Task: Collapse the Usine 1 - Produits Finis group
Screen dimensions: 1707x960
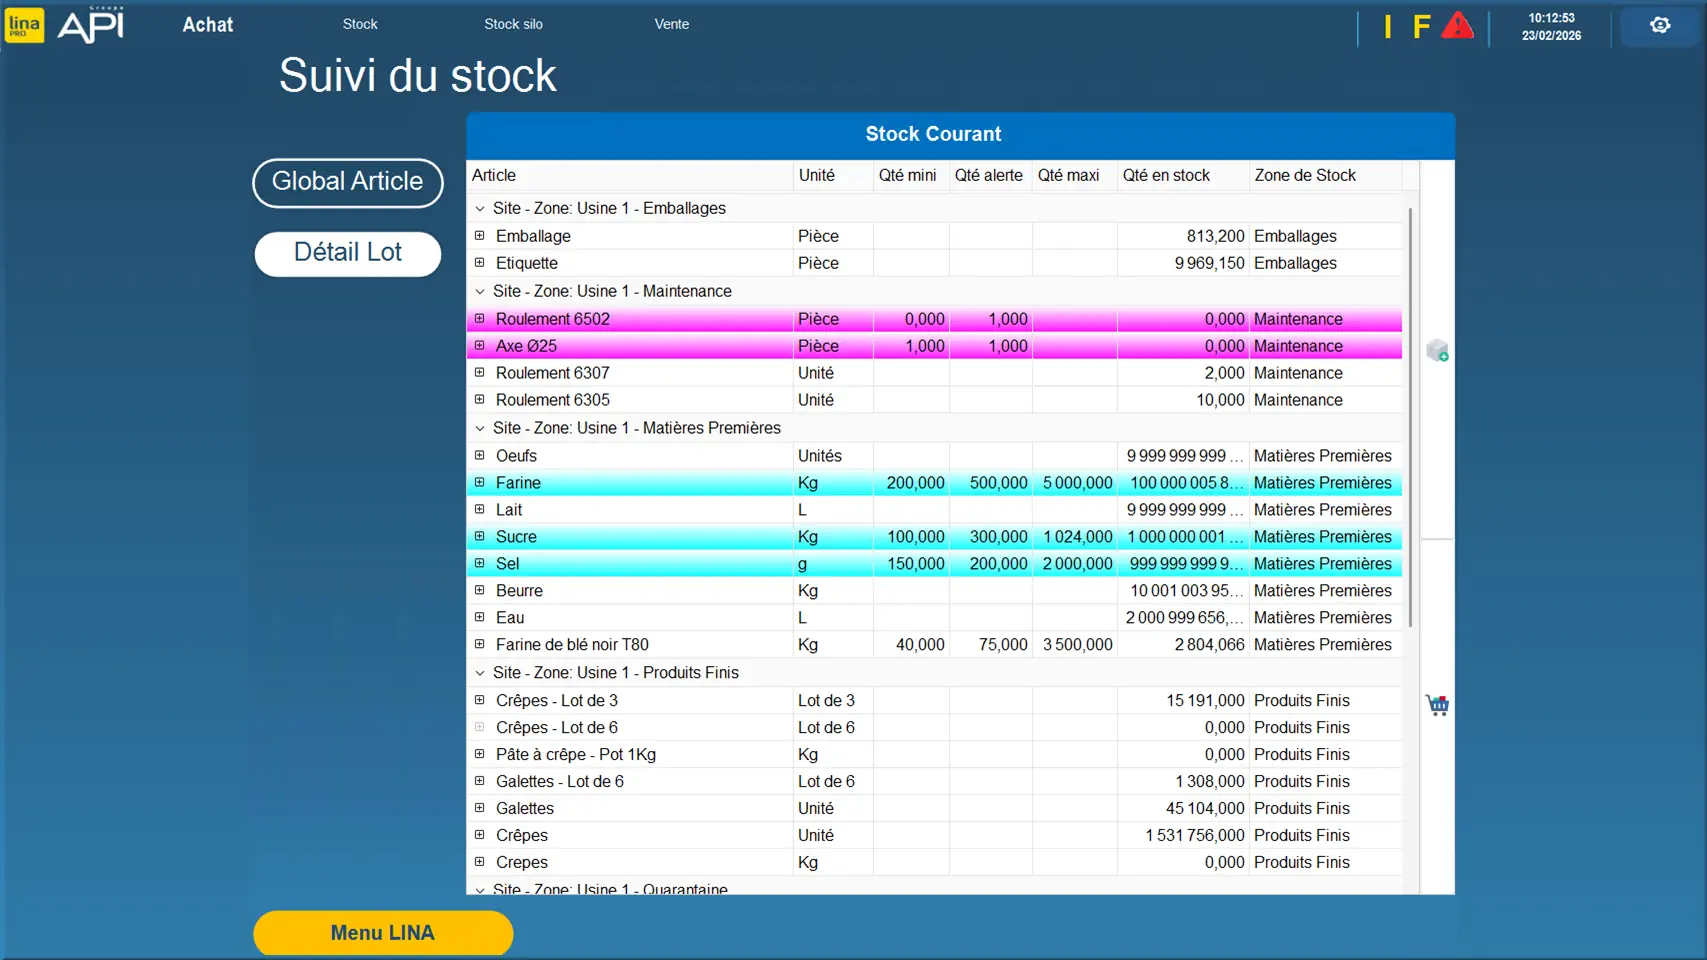Action: pos(480,673)
